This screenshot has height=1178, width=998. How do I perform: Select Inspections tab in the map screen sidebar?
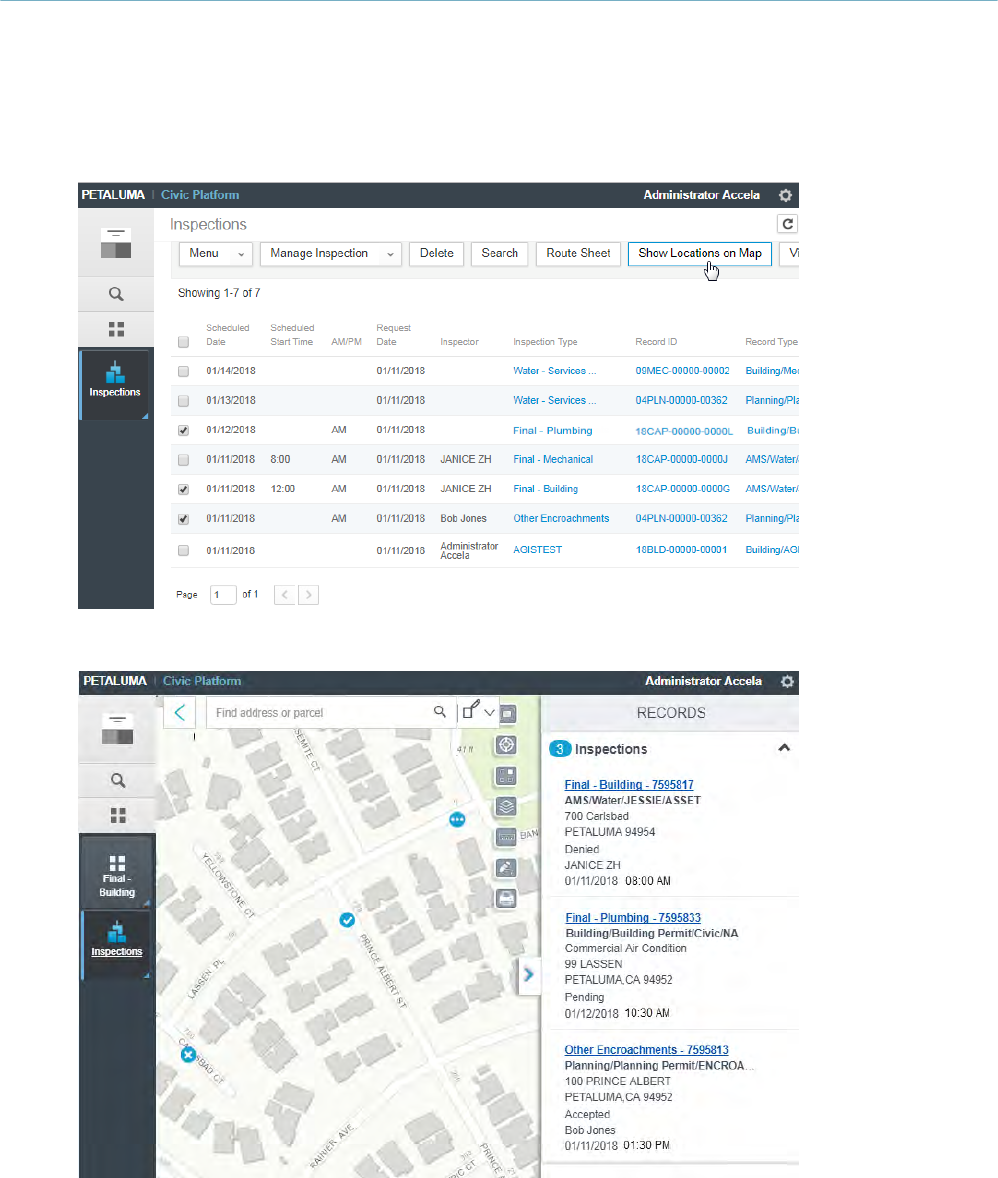116,944
